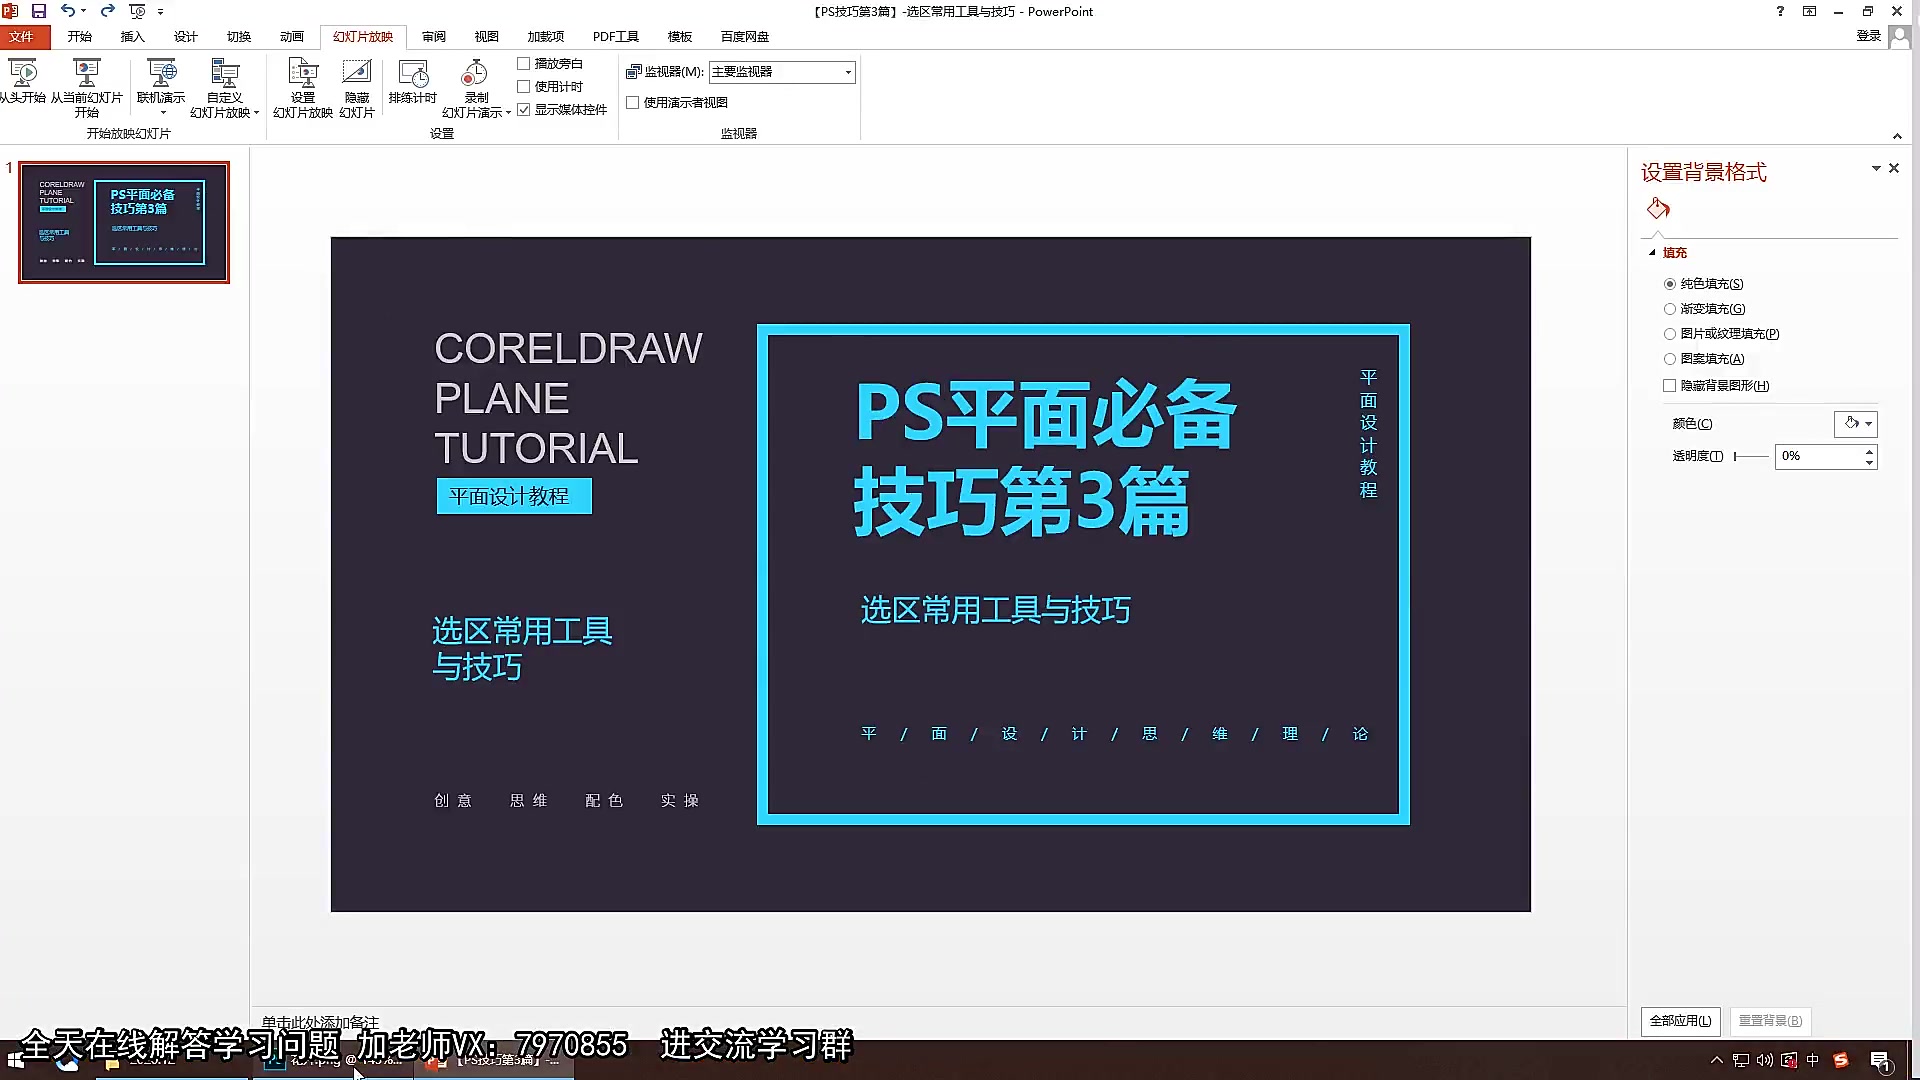Click the Help question mark icon
Screen dimensions: 1920x1080
coord(1780,11)
